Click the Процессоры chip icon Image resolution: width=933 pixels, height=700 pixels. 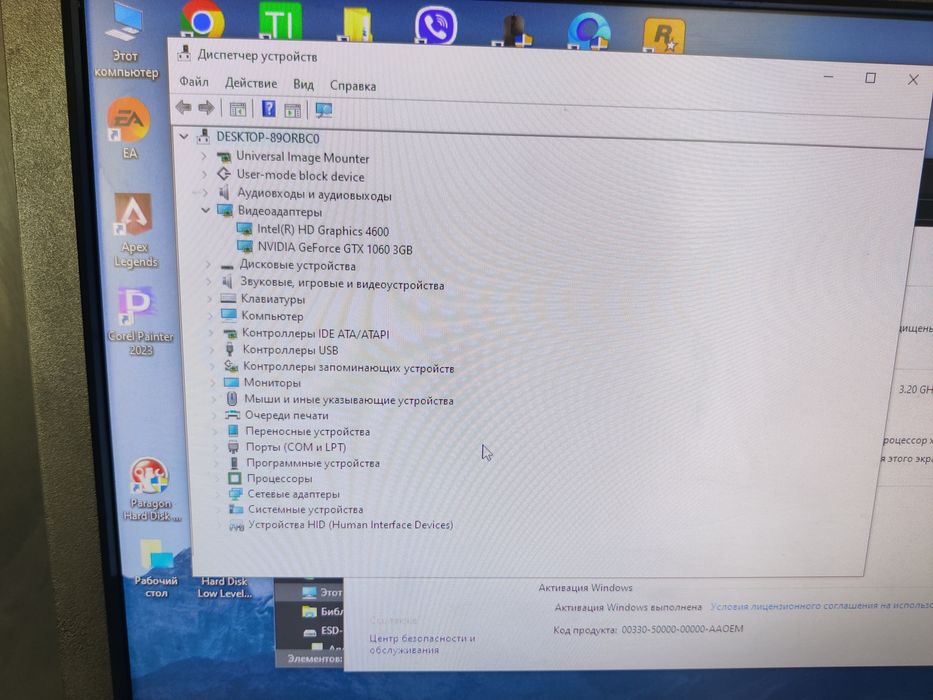tap(234, 478)
